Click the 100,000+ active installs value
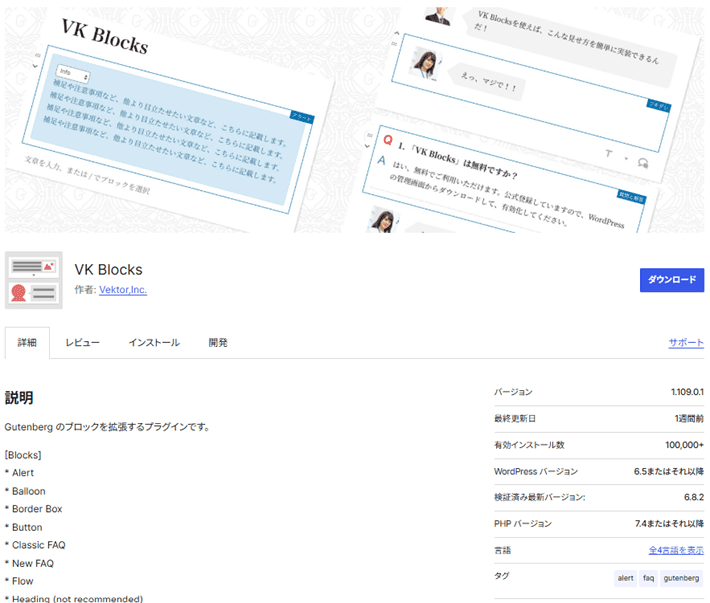710x603 pixels. point(684,445)
